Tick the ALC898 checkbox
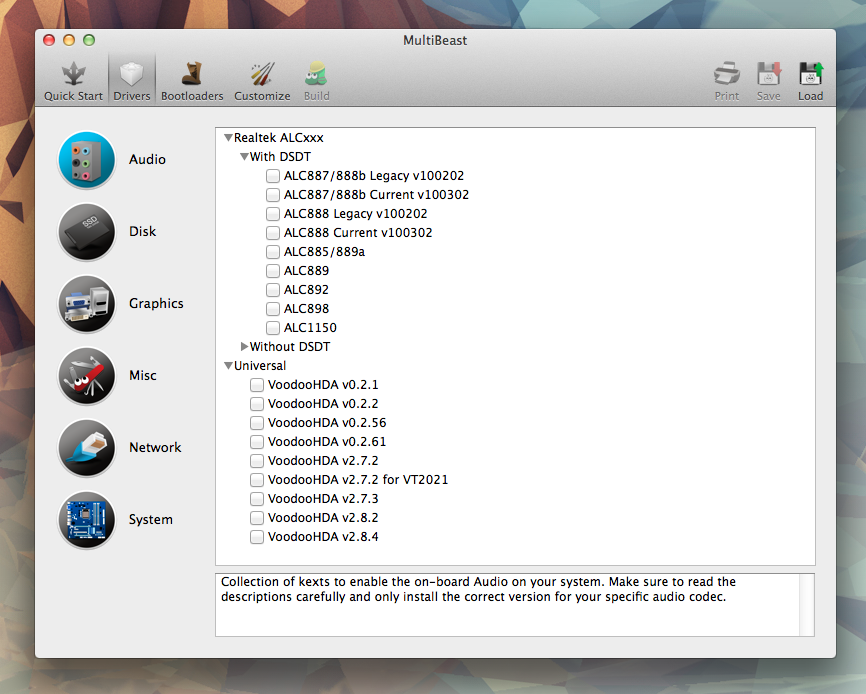866x694 pixels. pyautogui.click(x=273, y=309)
